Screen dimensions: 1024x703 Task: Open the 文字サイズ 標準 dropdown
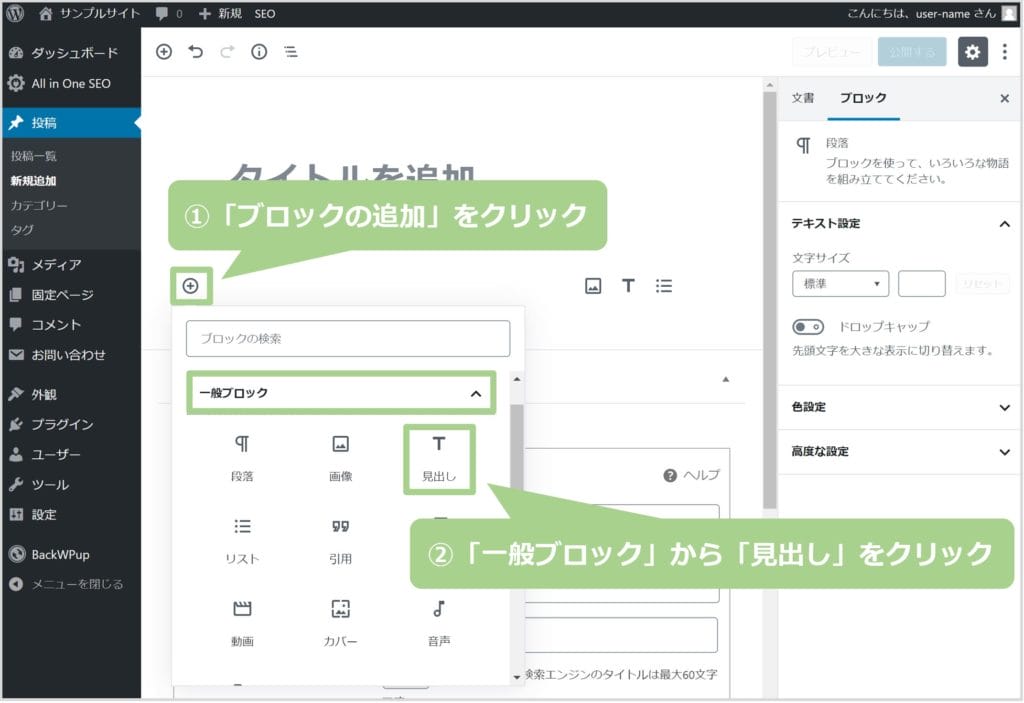point(840,284)
